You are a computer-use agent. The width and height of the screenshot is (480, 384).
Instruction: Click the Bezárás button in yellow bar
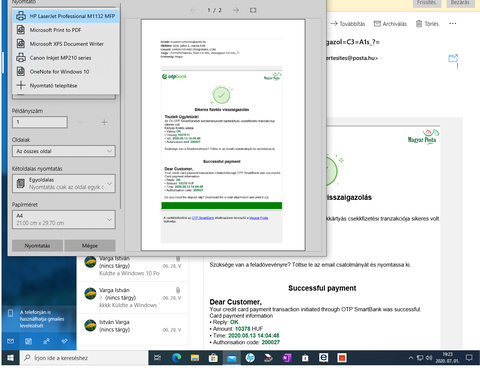coord(460,3)
